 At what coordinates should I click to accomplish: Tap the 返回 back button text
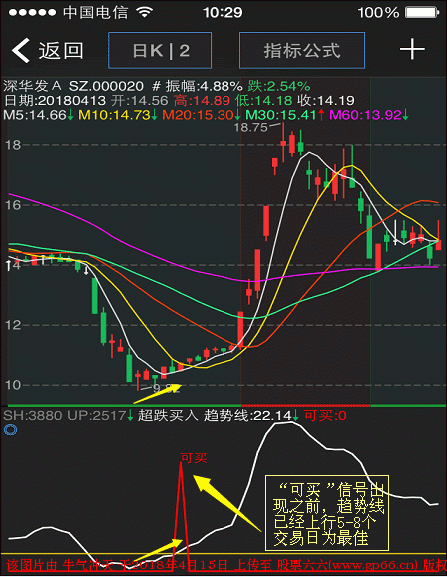61,51
